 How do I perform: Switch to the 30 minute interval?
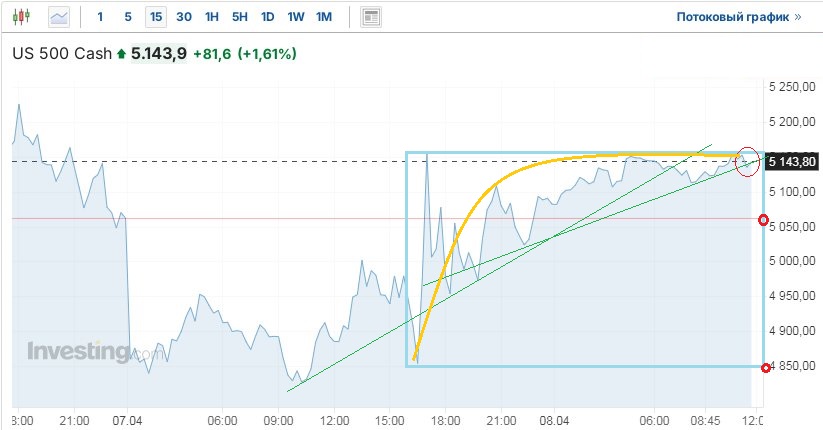click(x=184, y=17)
